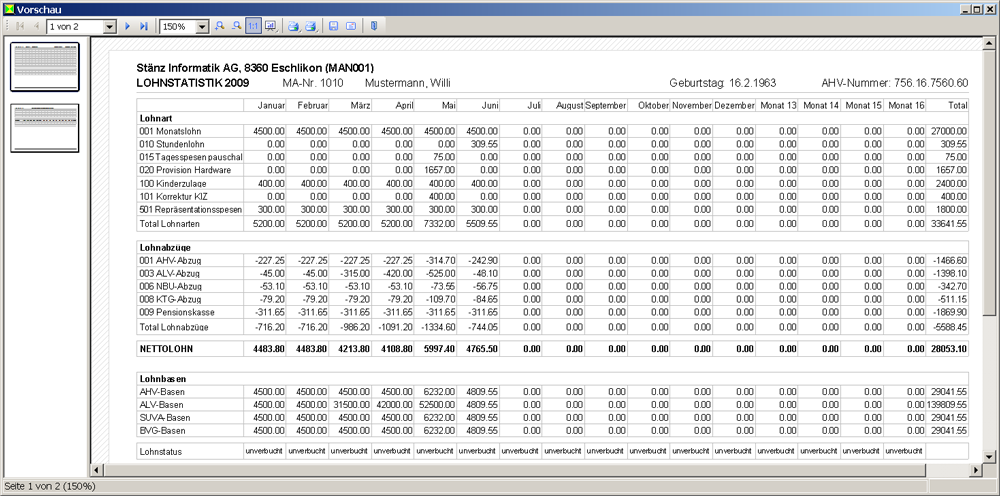1000x496 pixels.
Task: Go to the next page
Action: 128,26
